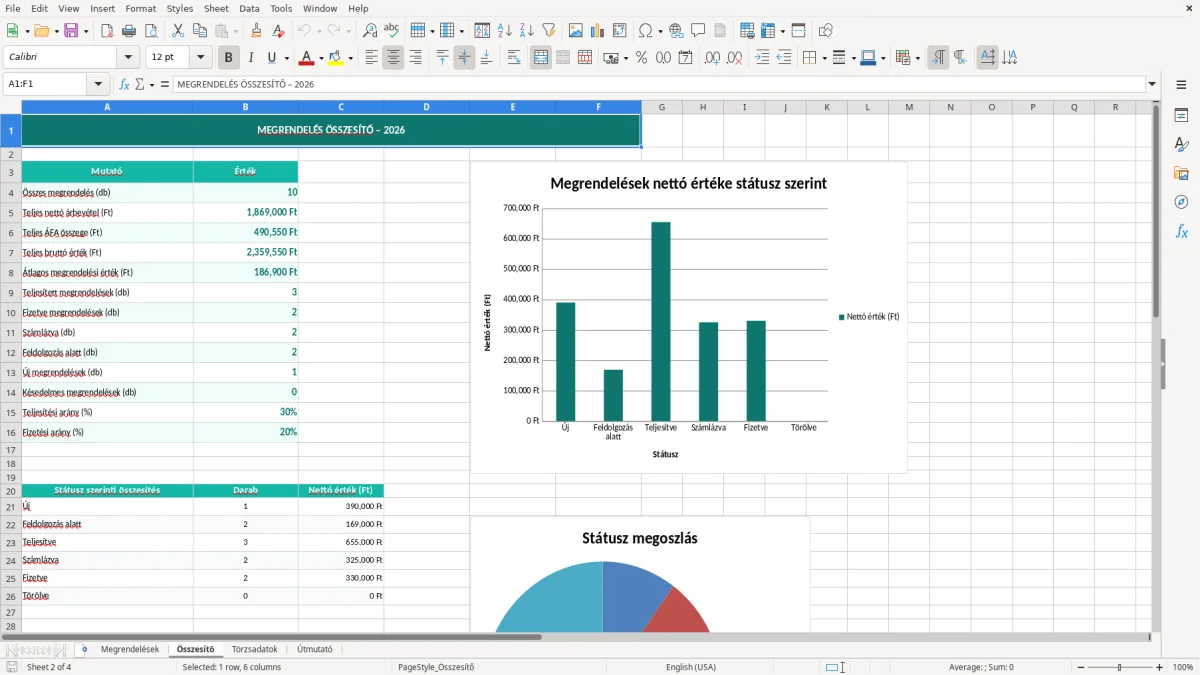The width and height of the screenshot is (1200, 675).
Task: Open Function Wizard fx icon
Action: [124, 85]
